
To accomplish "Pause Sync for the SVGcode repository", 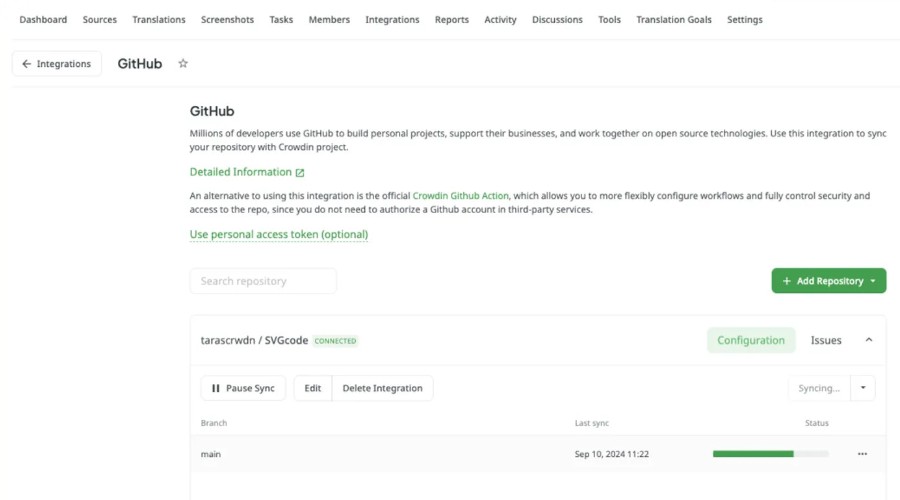I will [243, 388].
